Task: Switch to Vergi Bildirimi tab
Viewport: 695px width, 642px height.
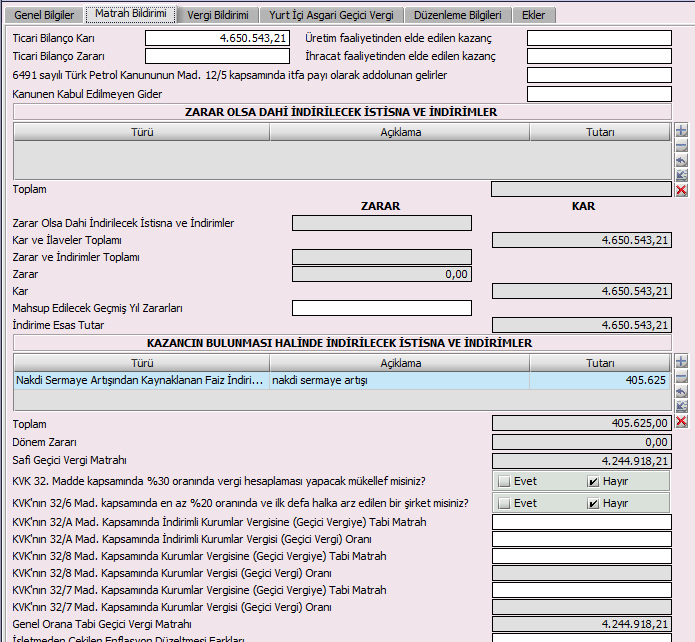Action: [218, 15]
